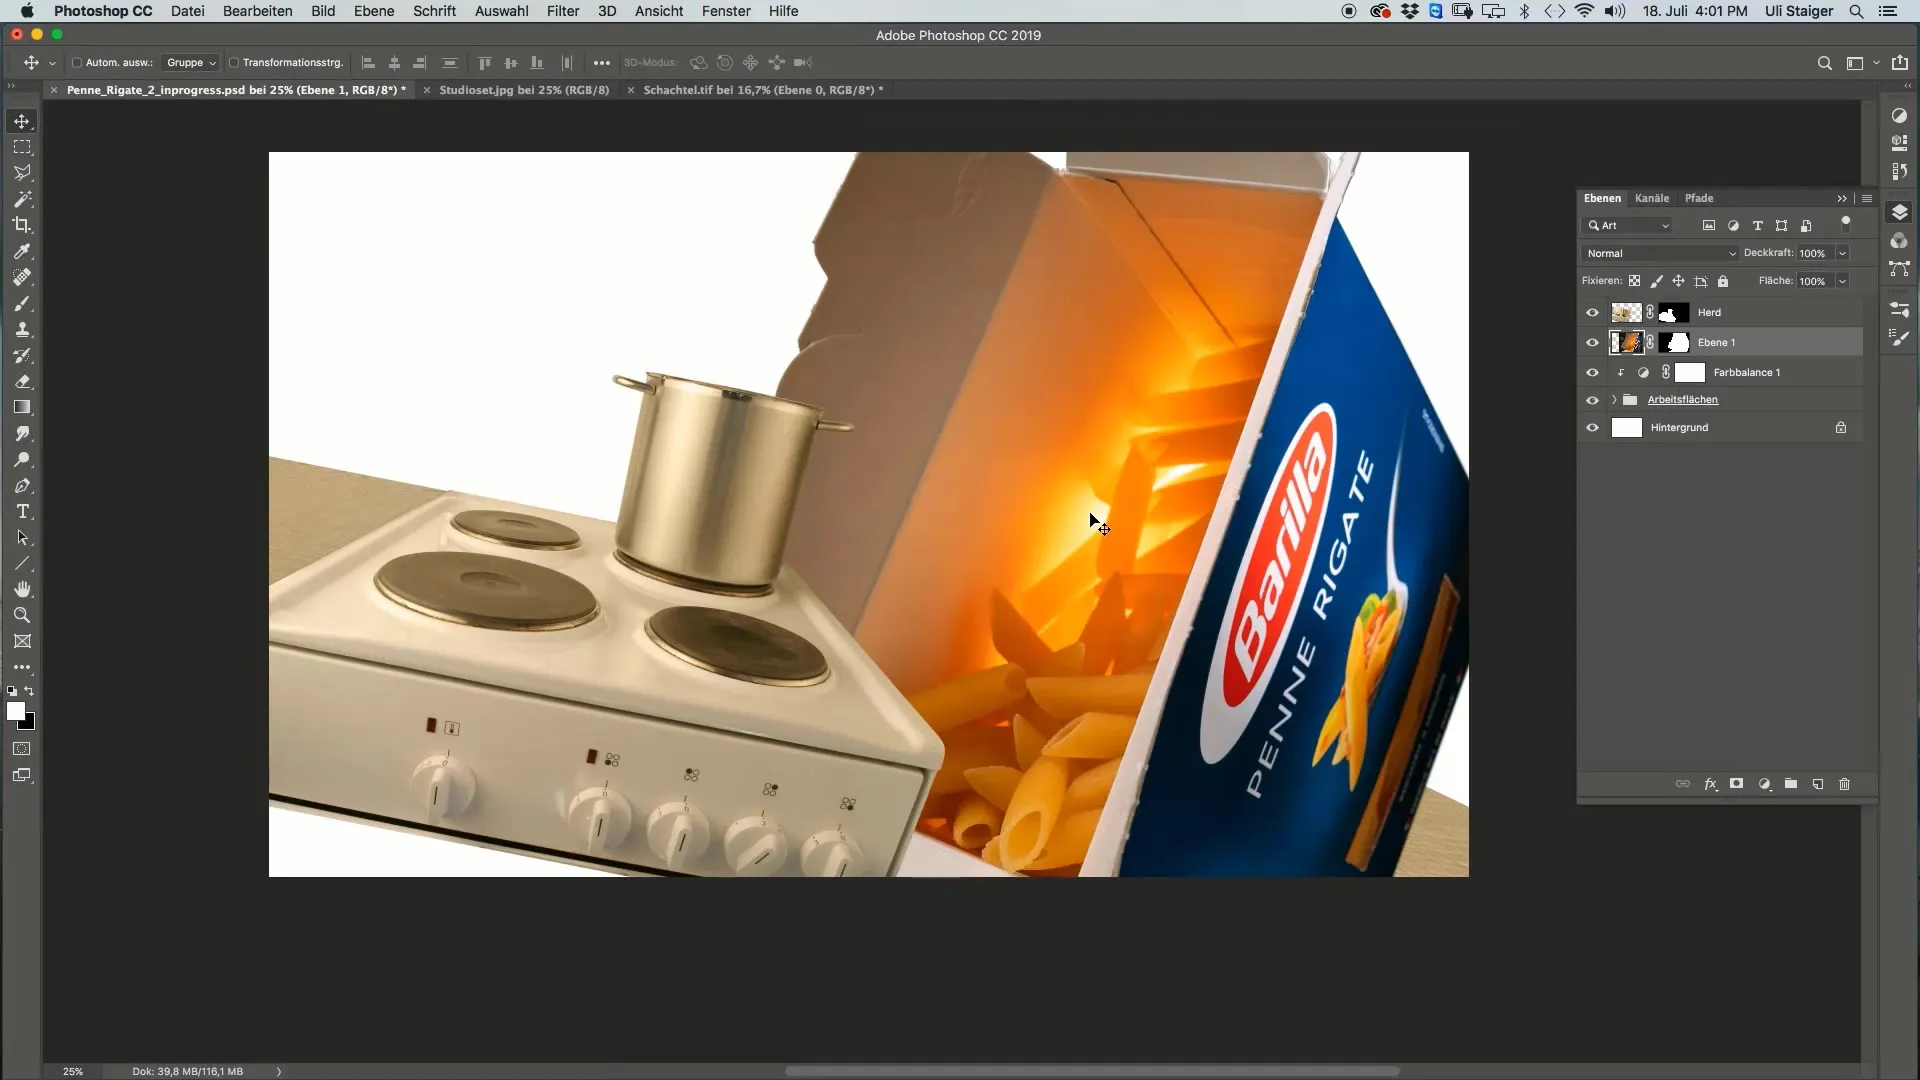The height and width of the screenshot is (1080, 1920).
Task: Switch to Studioset.jpg document tab
Action: 524,90
